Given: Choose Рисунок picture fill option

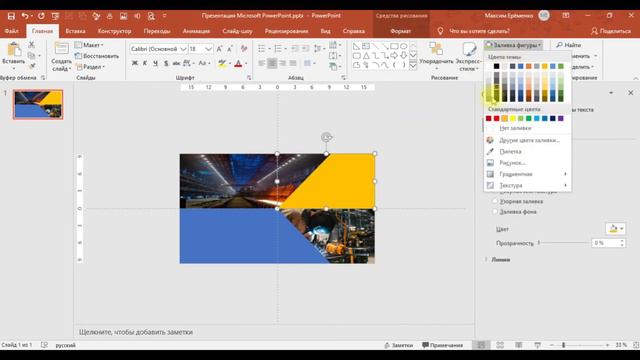Looking at the screenshot, I should point(512,163).
